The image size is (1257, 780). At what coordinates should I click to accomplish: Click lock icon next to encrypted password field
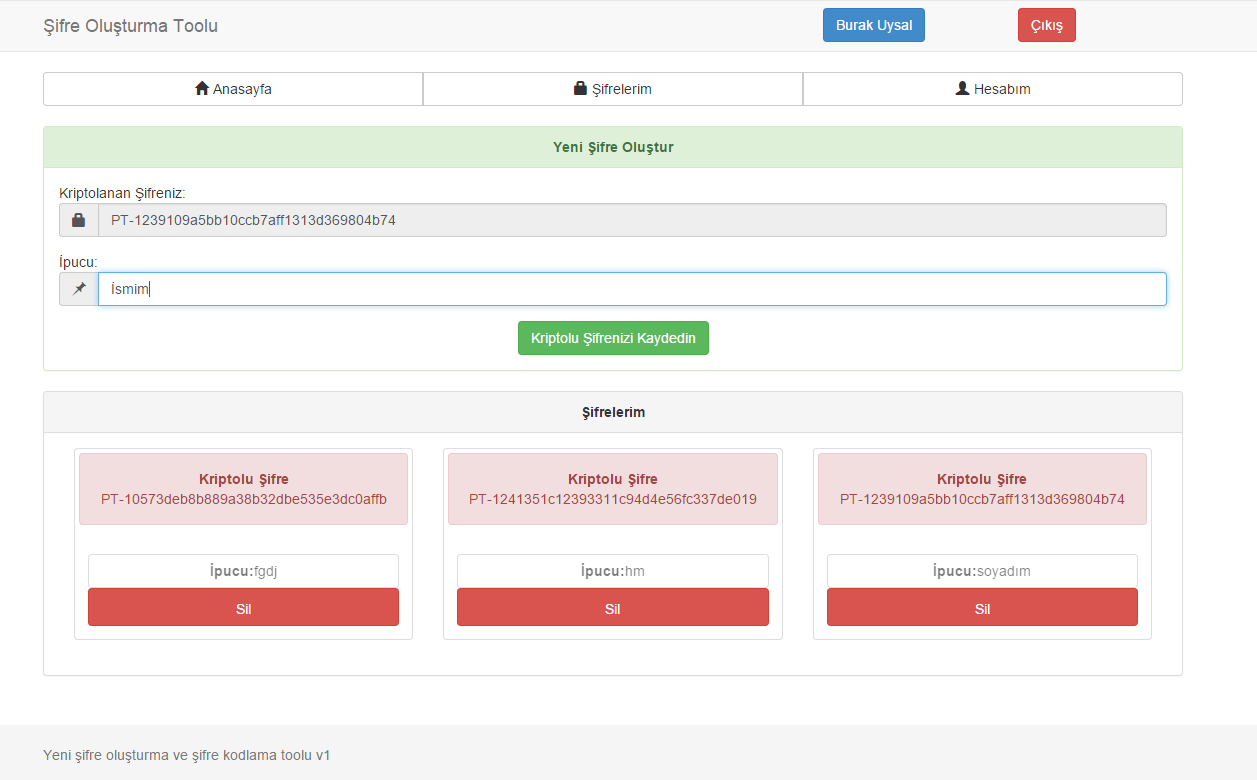click(79, 220)
